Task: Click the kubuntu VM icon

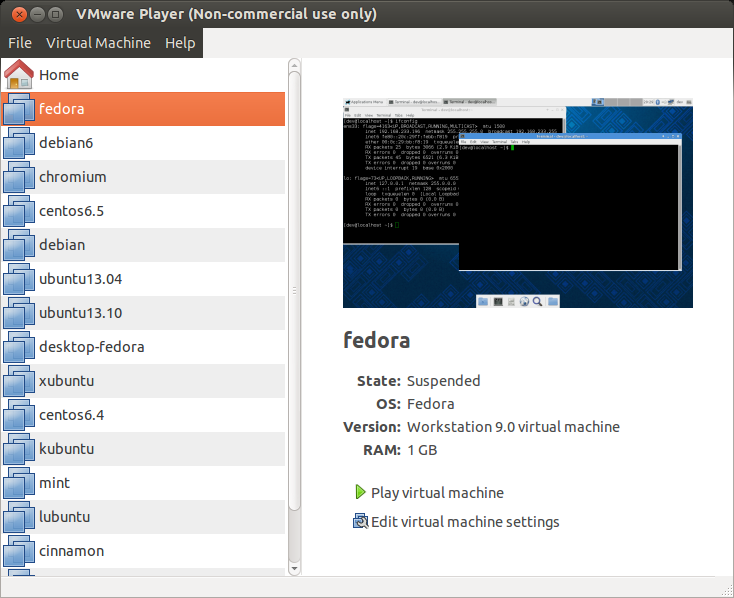Action: click(x=19, y=449)
